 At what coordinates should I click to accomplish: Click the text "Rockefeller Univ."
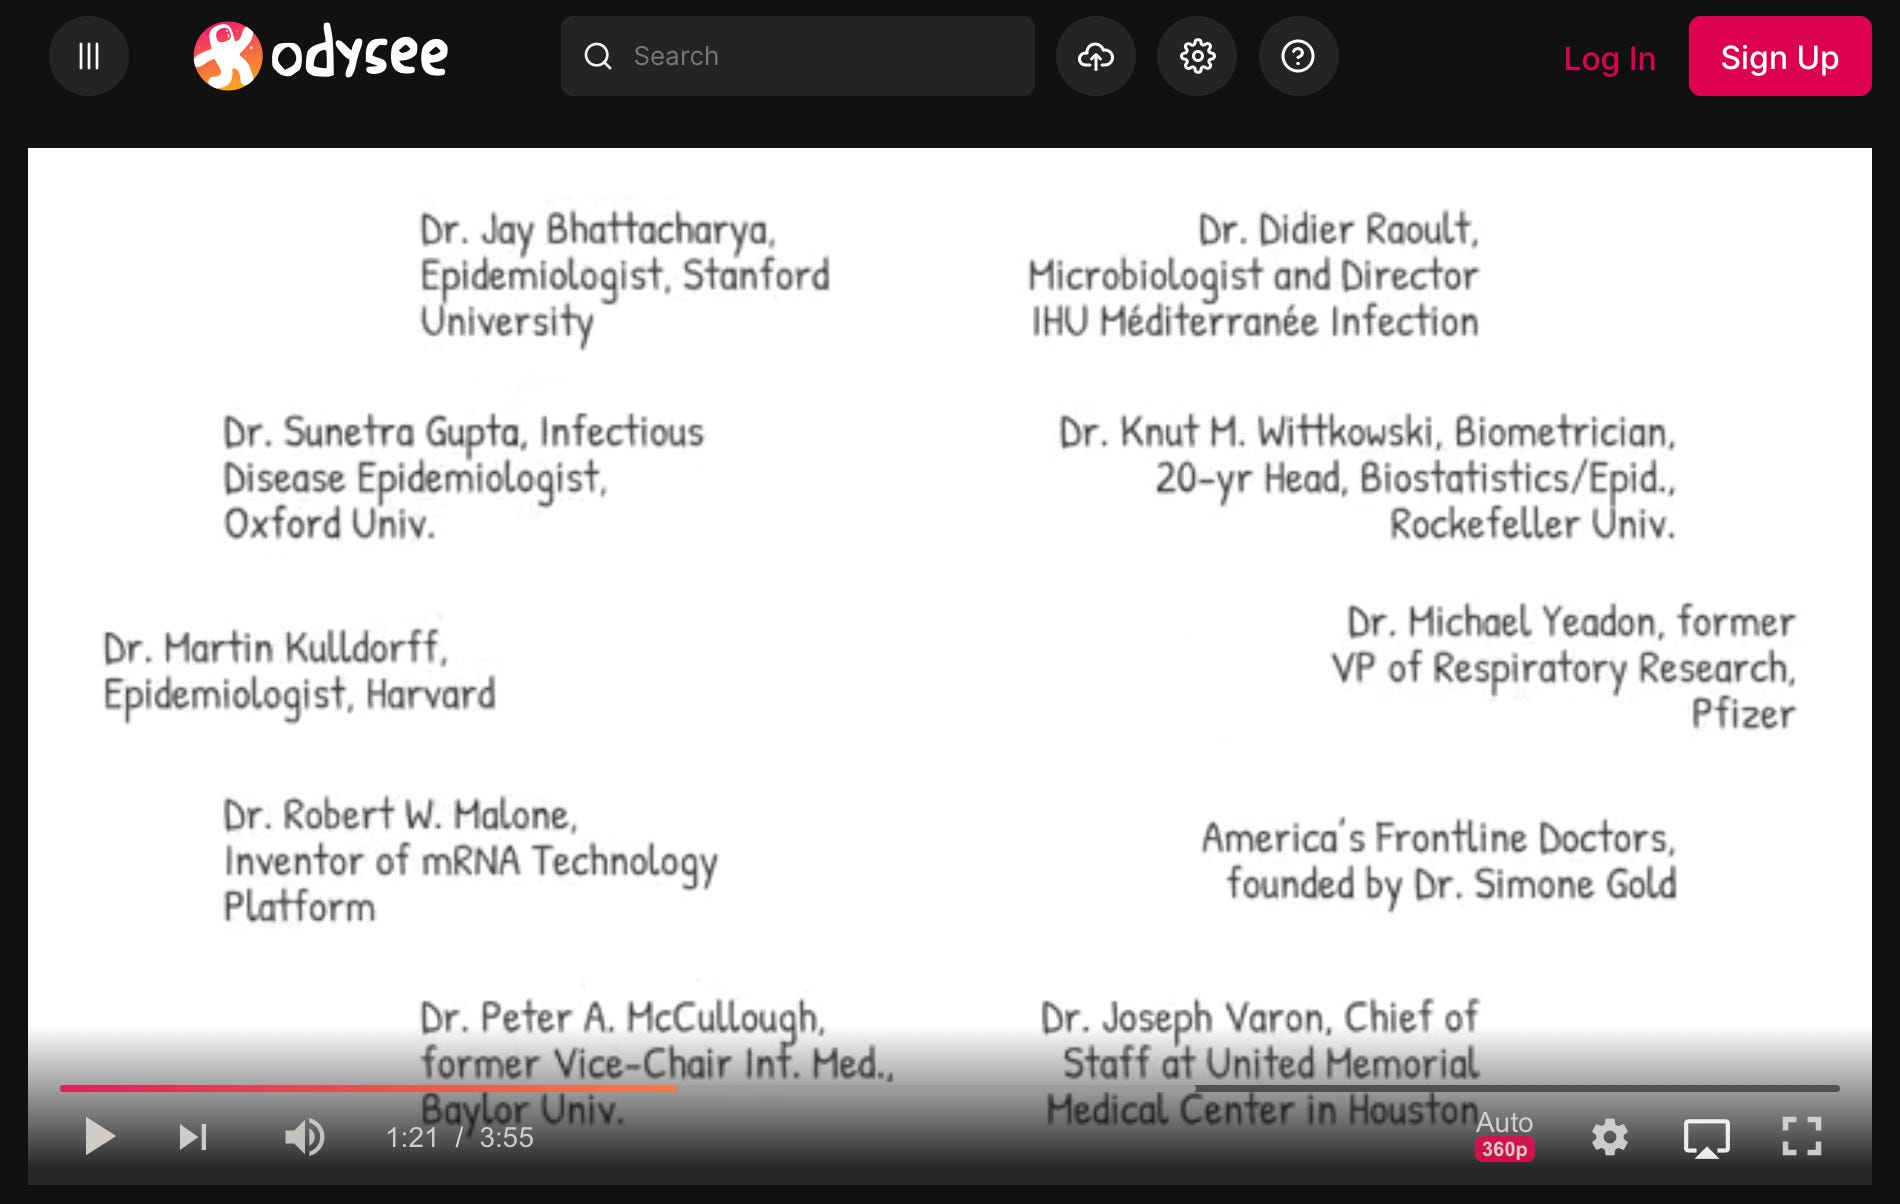pyautogui.click(x=1533, y=524)
